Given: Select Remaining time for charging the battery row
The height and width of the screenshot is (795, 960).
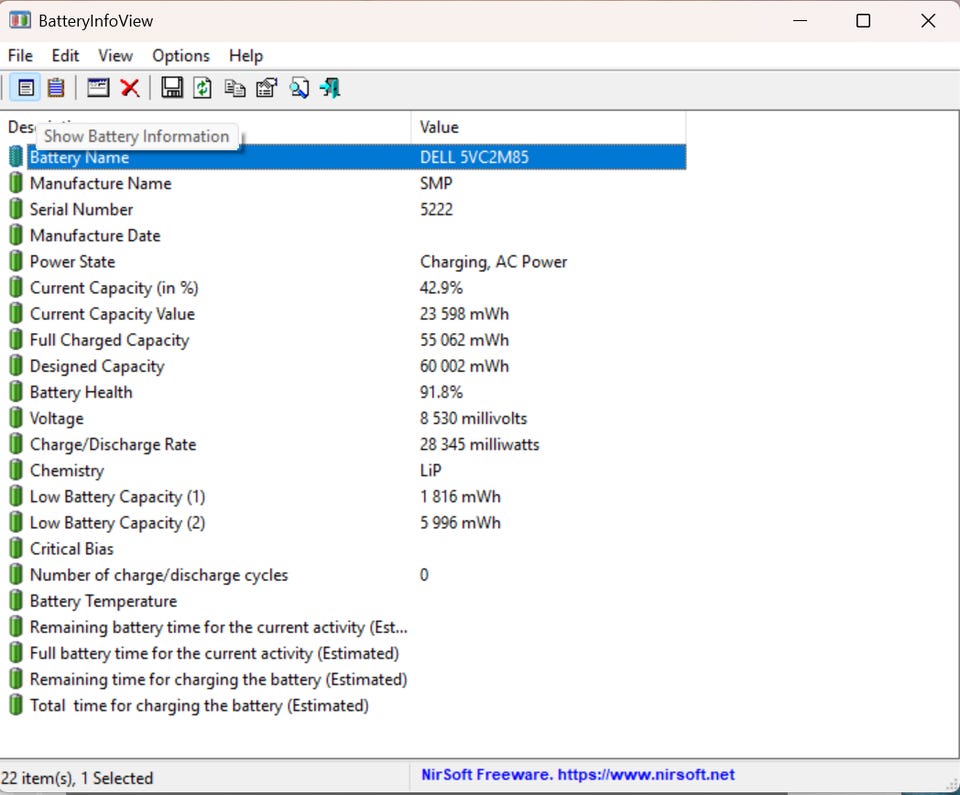Looking at the screenshot, I should pyautogui.click(x=347, y=679).
